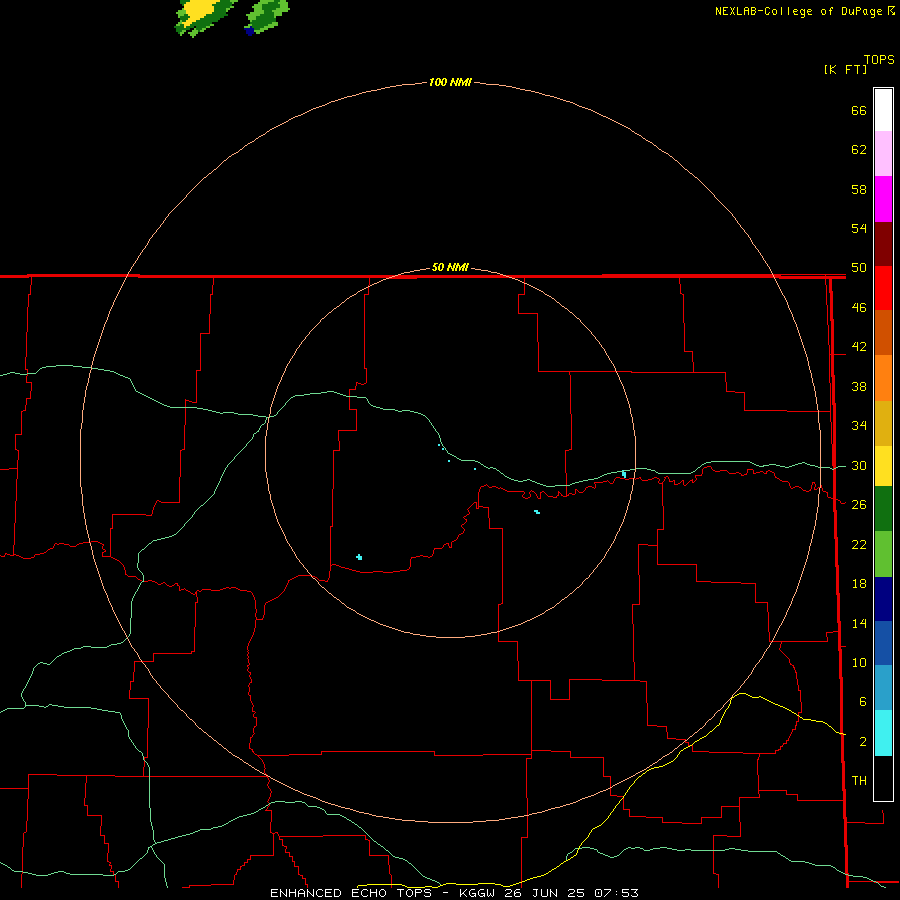Click the "TOPS" legend heading
Screen dimensions: 900x900
879,60
